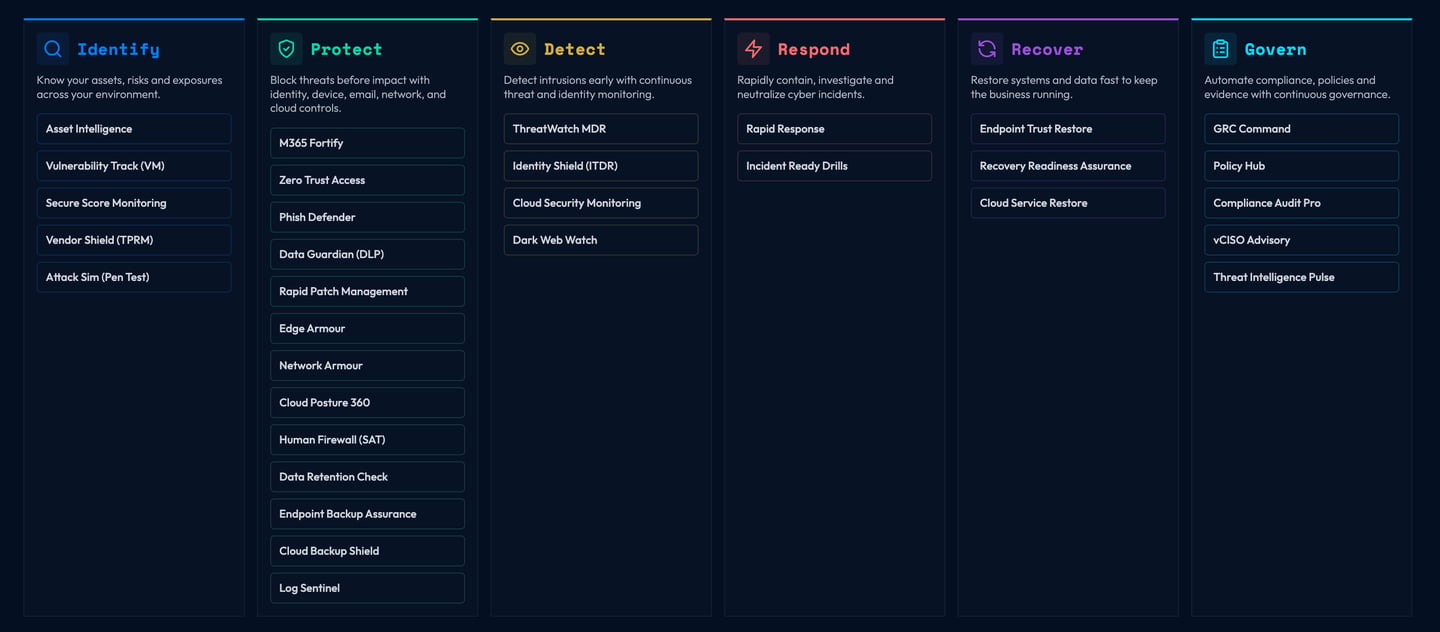Select Policy Hub
The height and width of the screenshot is (632, 1440).
(1301, 166)
